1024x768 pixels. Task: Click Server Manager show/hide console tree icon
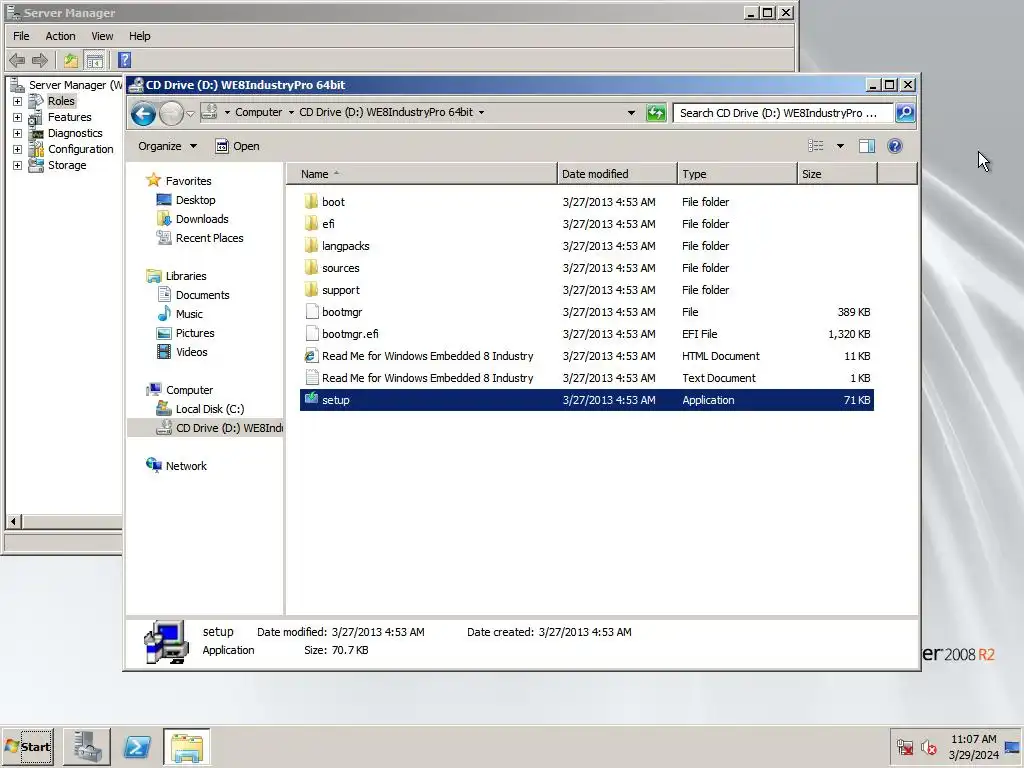coord(95,61)
